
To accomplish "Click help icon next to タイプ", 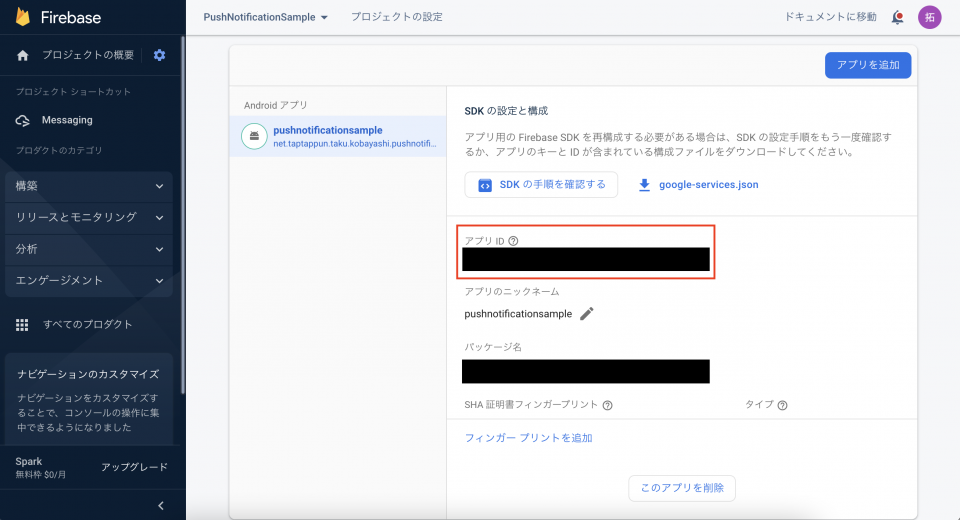I will click(782, 405).
